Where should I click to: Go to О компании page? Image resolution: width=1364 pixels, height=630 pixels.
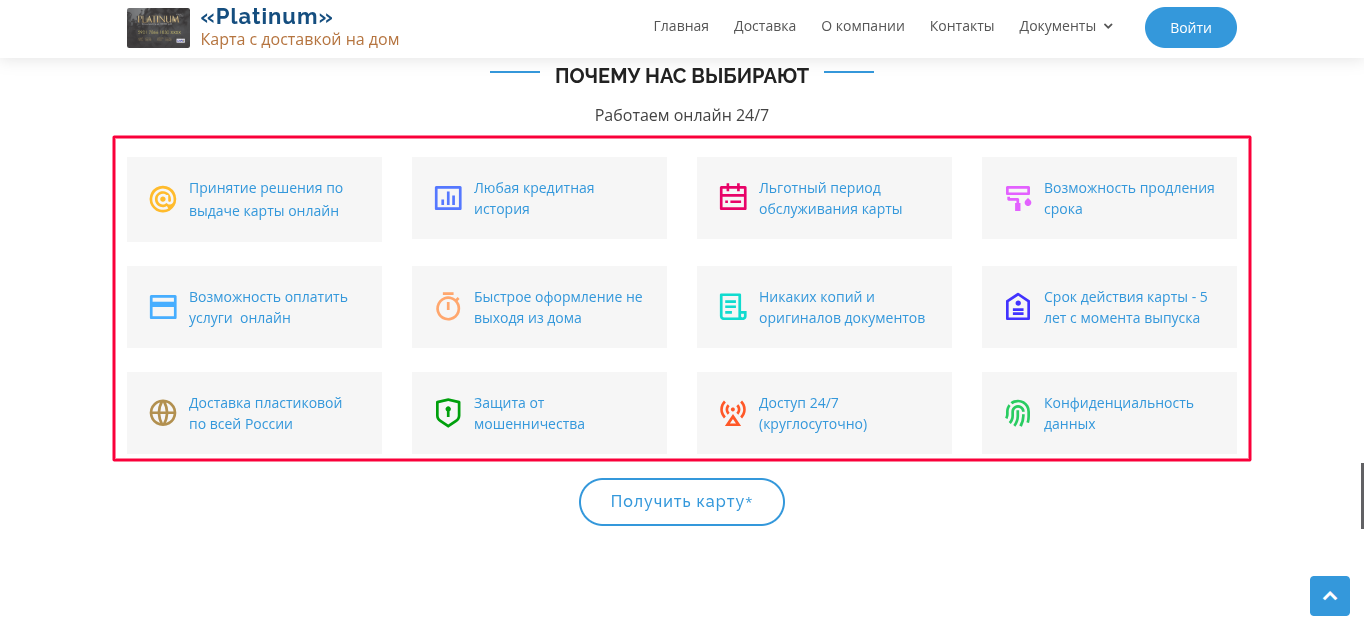[863, 26]
